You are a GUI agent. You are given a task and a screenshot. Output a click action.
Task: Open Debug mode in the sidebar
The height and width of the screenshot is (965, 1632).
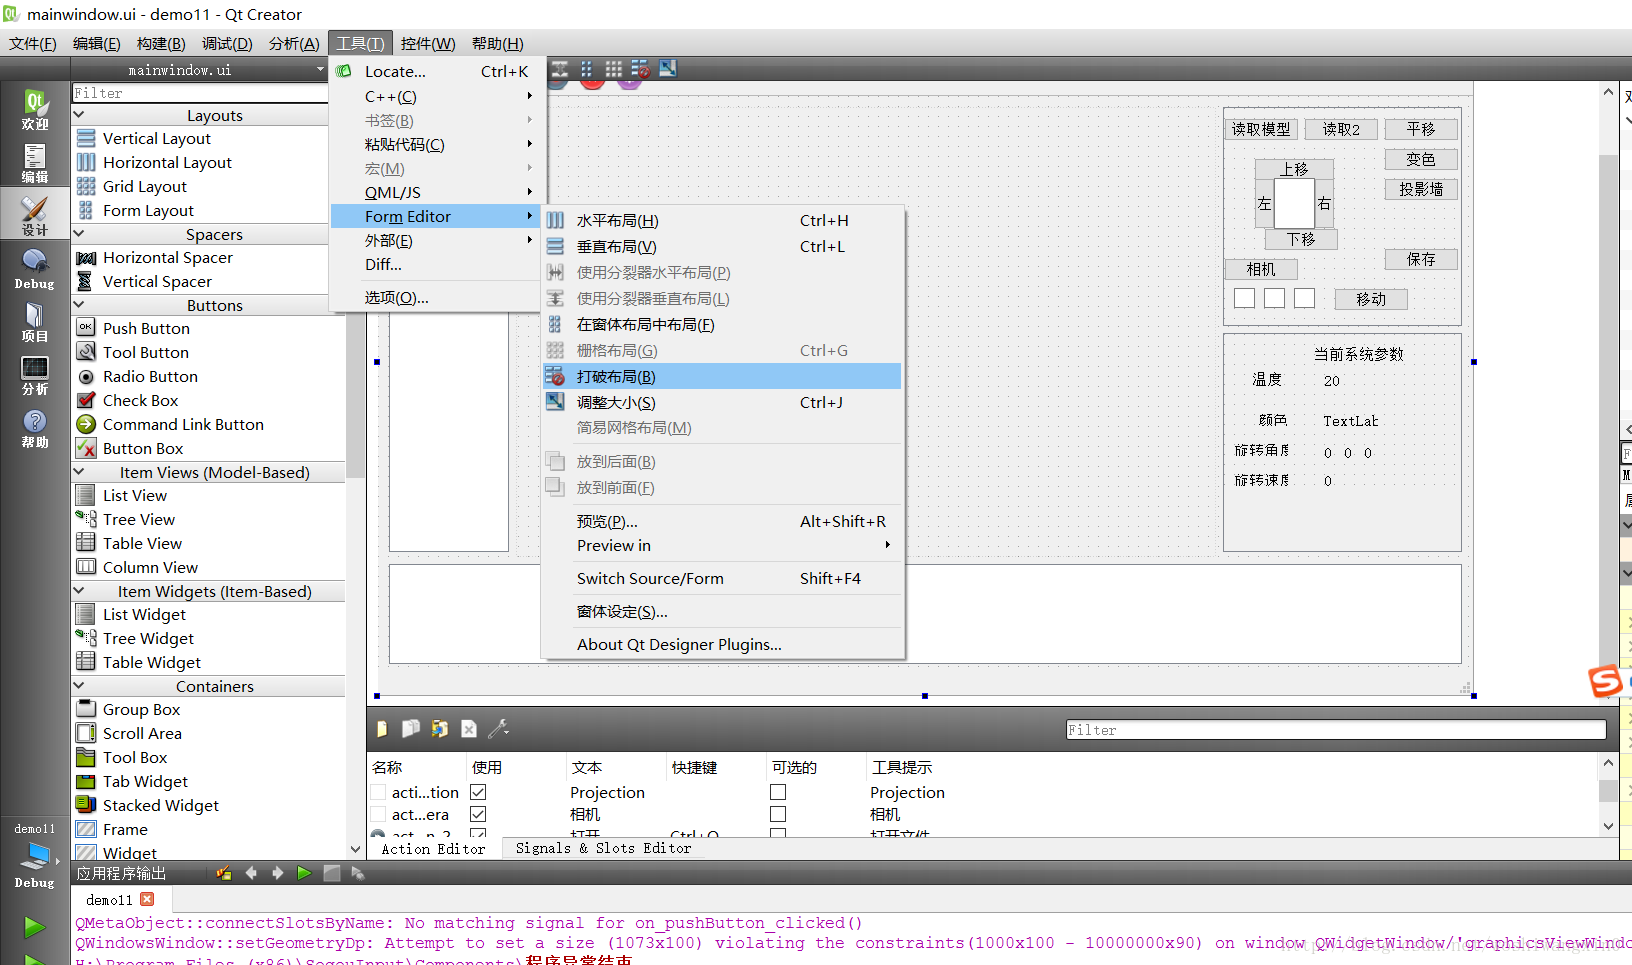pyautogui.click(x=35, y=269)
